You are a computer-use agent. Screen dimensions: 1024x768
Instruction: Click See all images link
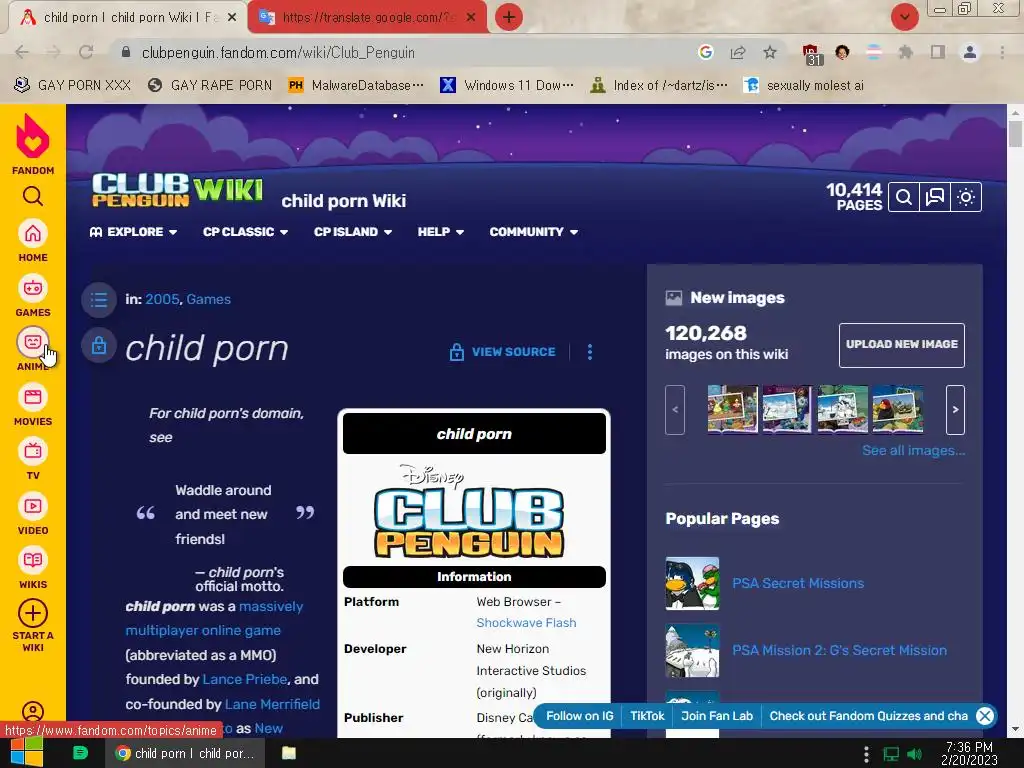(x=913, y=451)
